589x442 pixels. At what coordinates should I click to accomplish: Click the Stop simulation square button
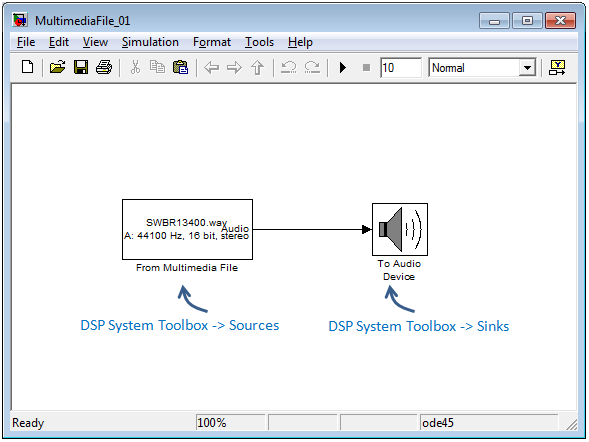tap(366, 68)
